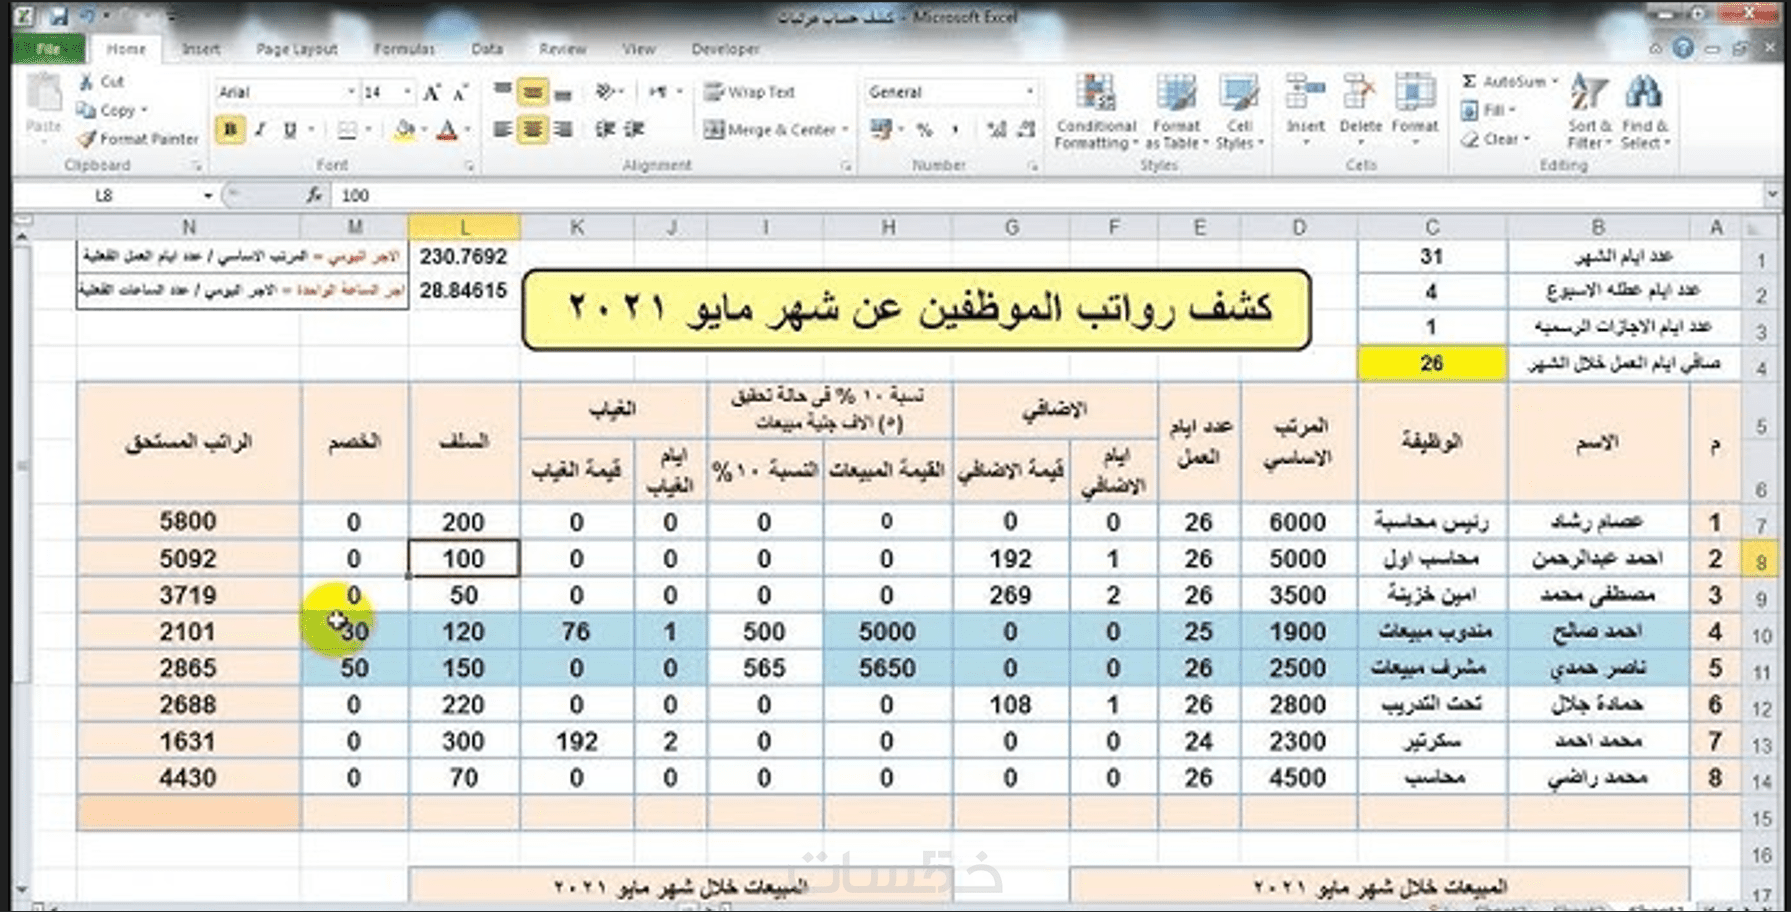Toggle Underline formatting

point(290,130)
